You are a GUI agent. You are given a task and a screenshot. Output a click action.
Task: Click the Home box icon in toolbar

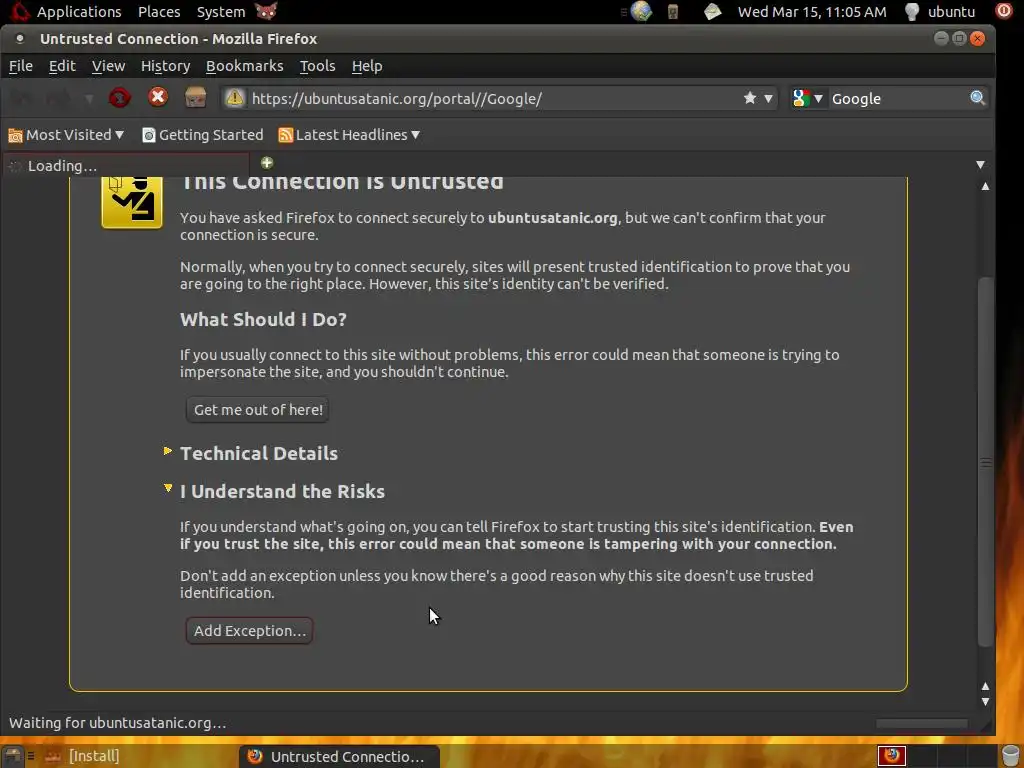click(x=195, y=98)
